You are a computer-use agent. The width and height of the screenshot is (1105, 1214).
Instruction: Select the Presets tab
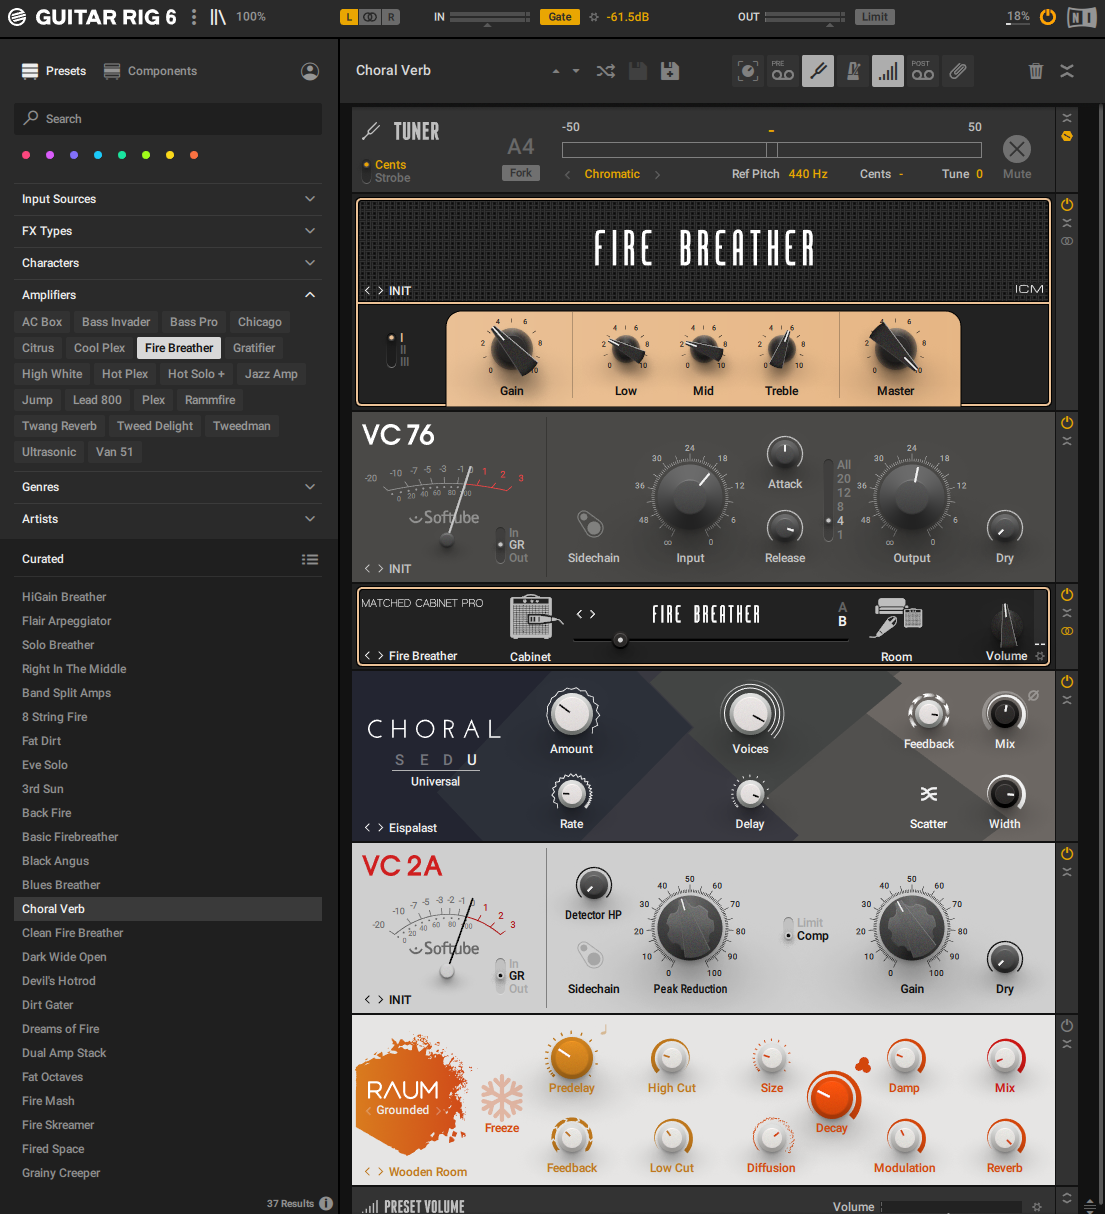tap(54, 71)
